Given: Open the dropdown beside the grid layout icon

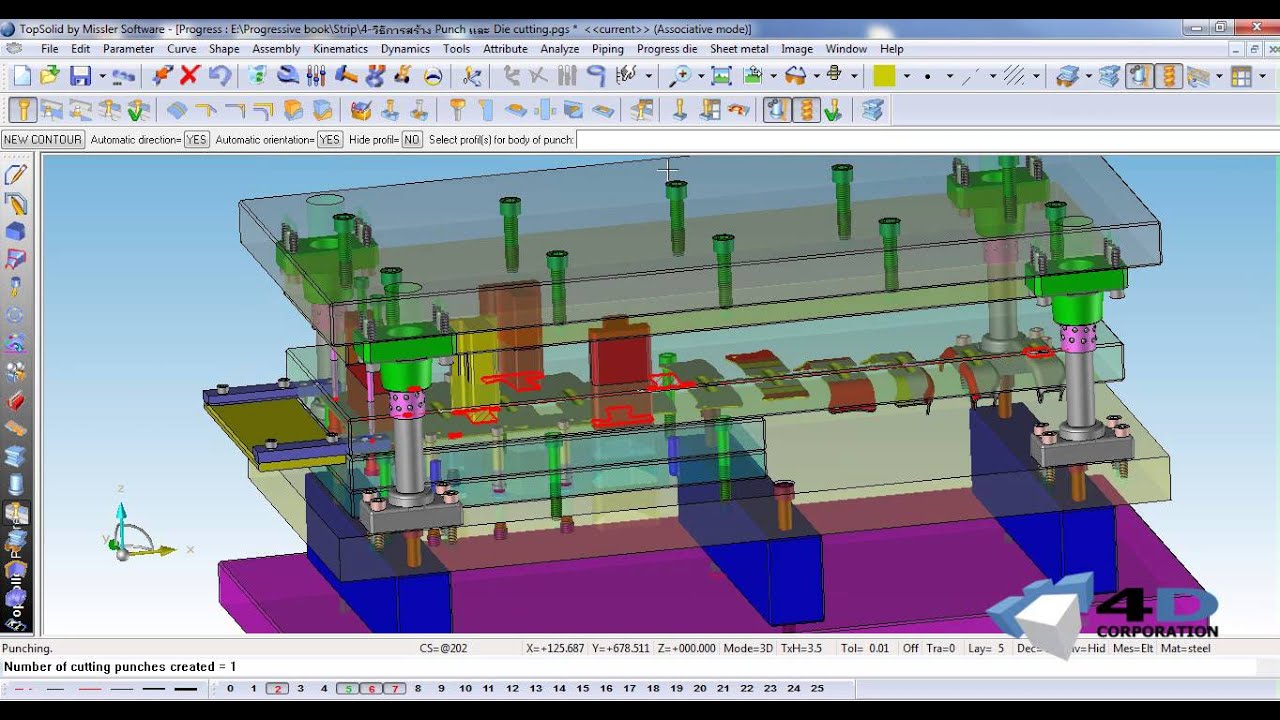Looking at the screenshot, I should [1262, 76].
